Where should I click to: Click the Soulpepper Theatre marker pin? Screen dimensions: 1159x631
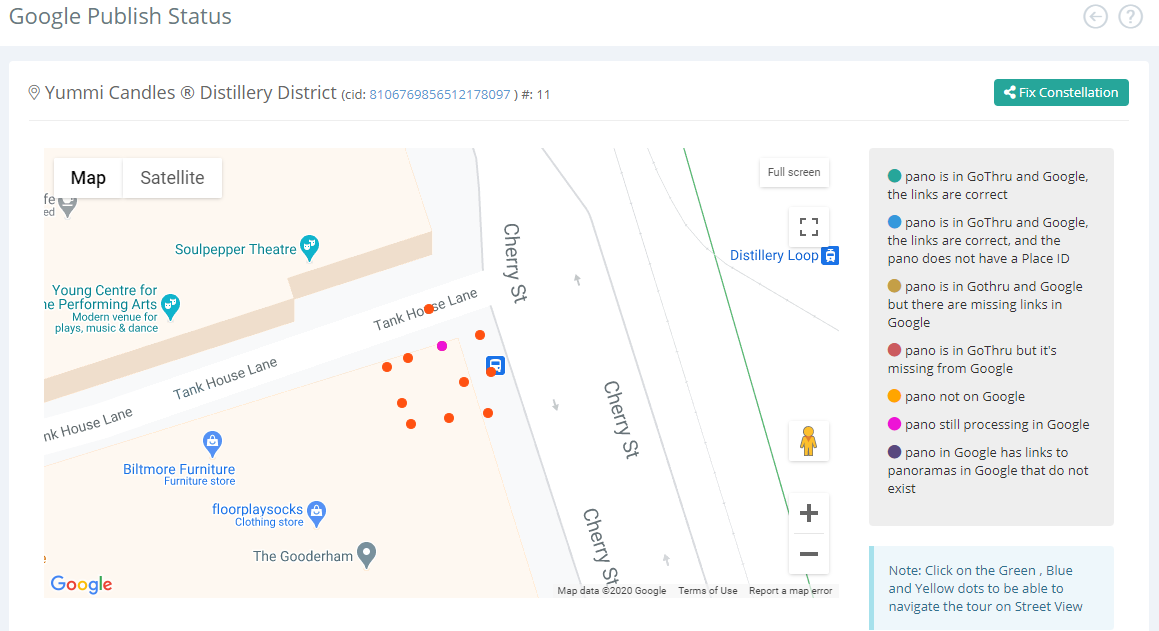(x=310, y=248)
